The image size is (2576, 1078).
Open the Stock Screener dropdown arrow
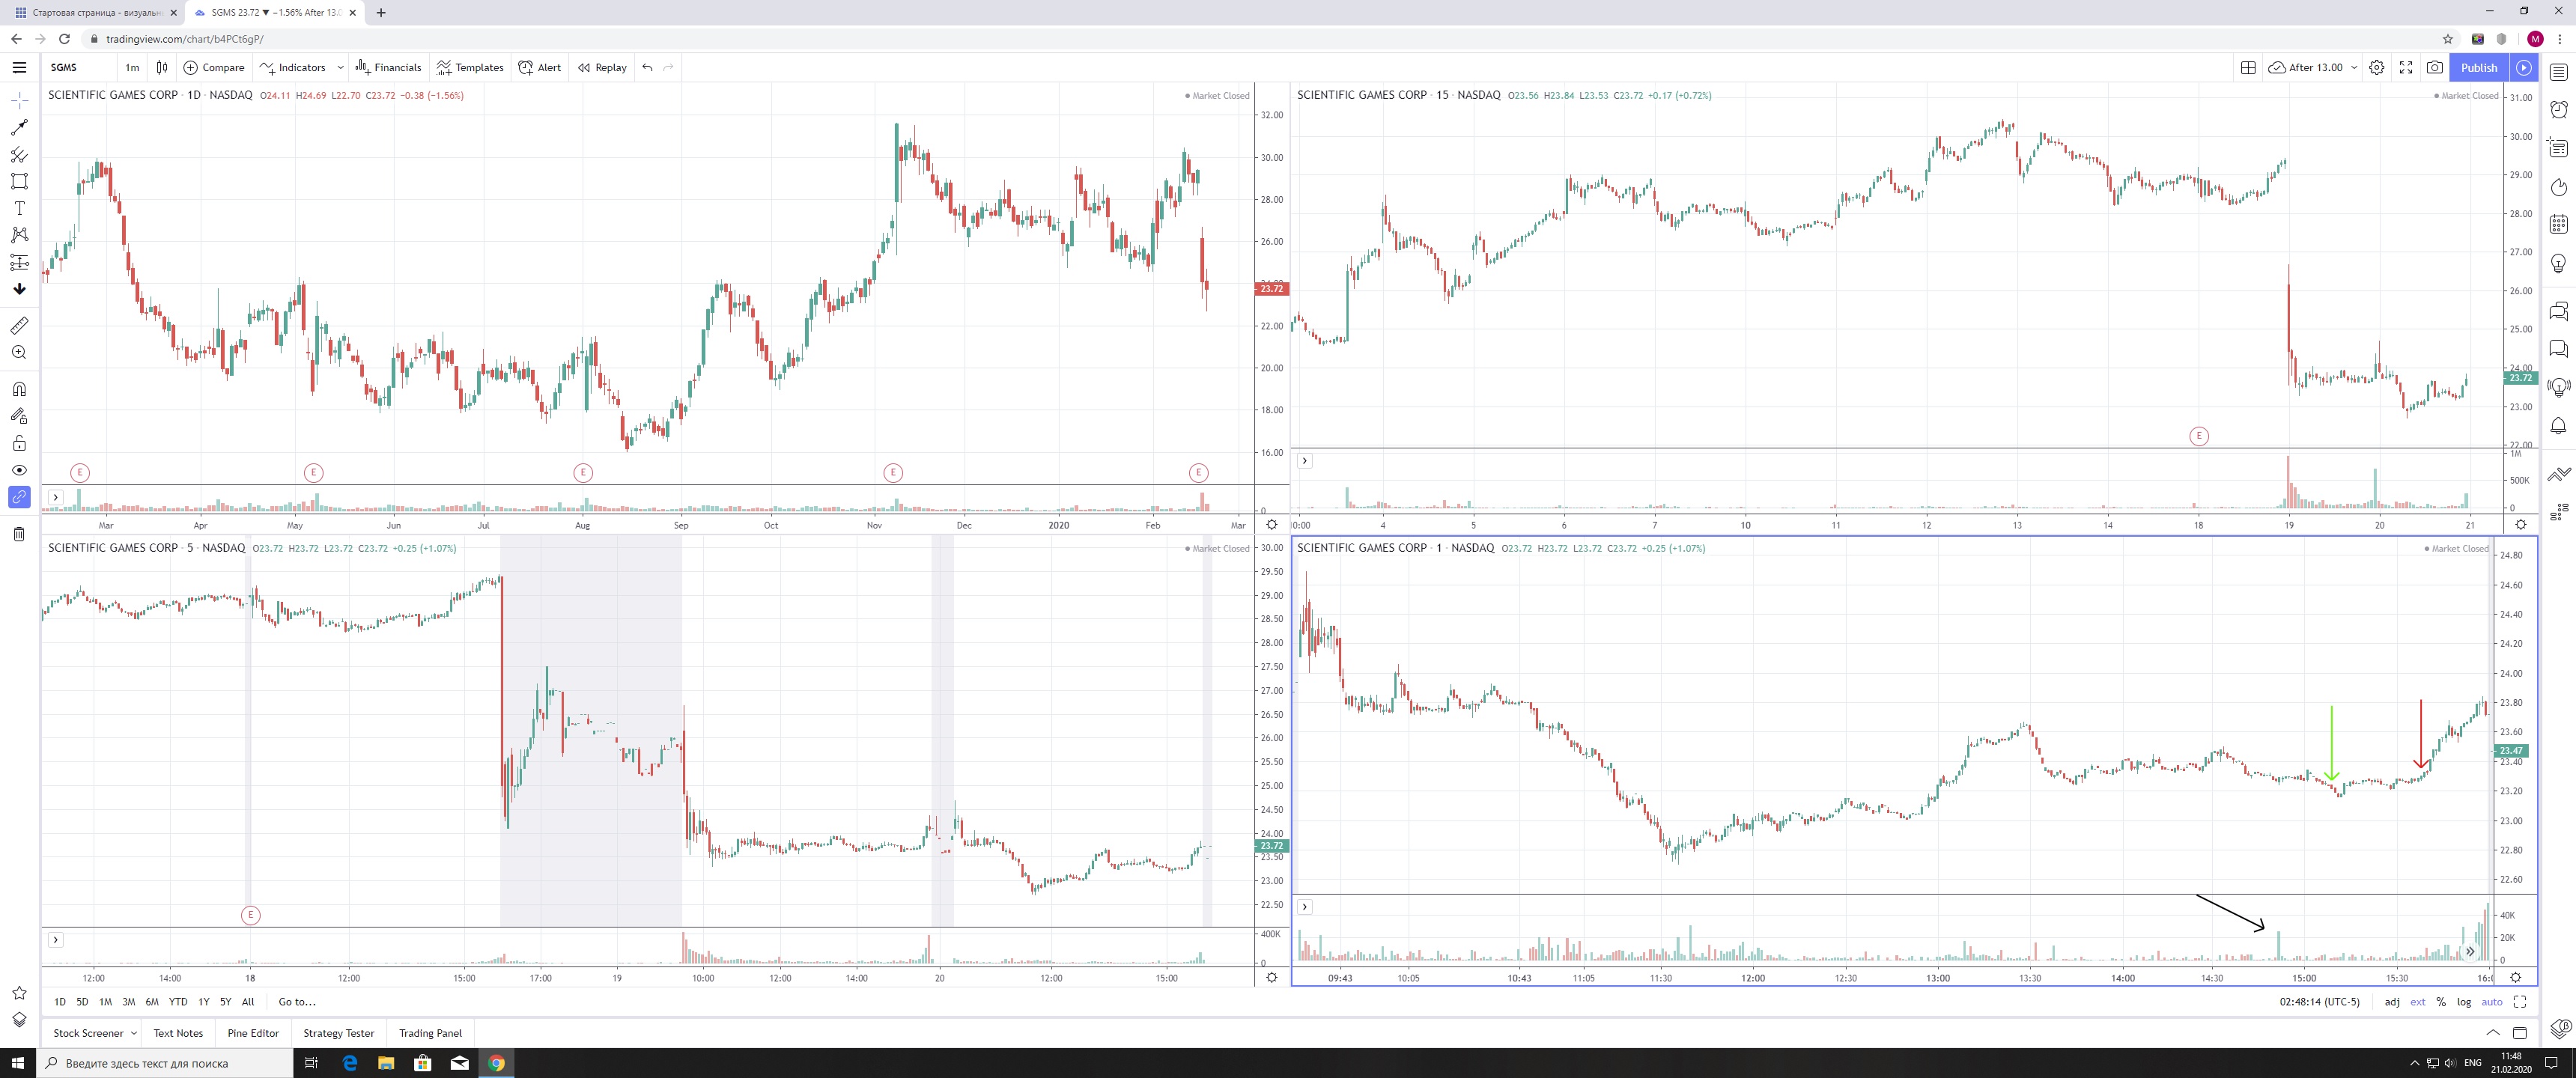(x=134, y=1033)
